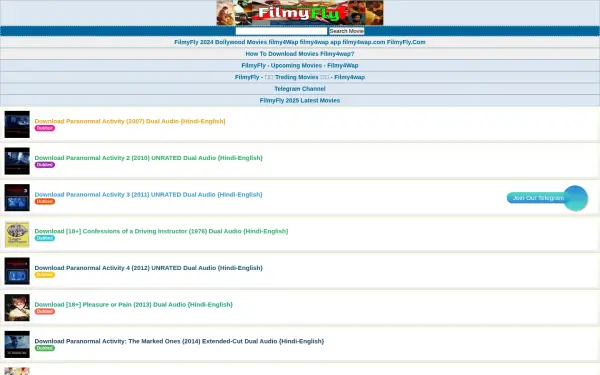Click yellow Dubbed tag under Paranormal Activity 4
600x375 pixels.
click(x=45, y=275)
